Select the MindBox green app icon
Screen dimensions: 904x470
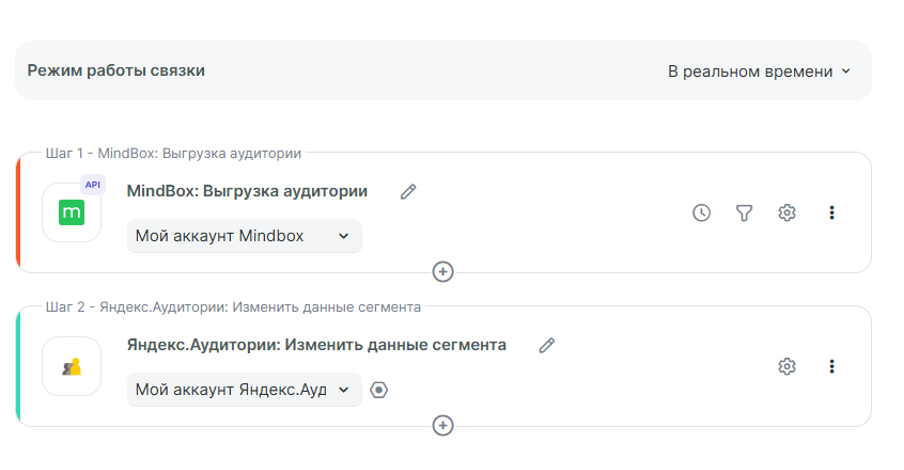71,212
